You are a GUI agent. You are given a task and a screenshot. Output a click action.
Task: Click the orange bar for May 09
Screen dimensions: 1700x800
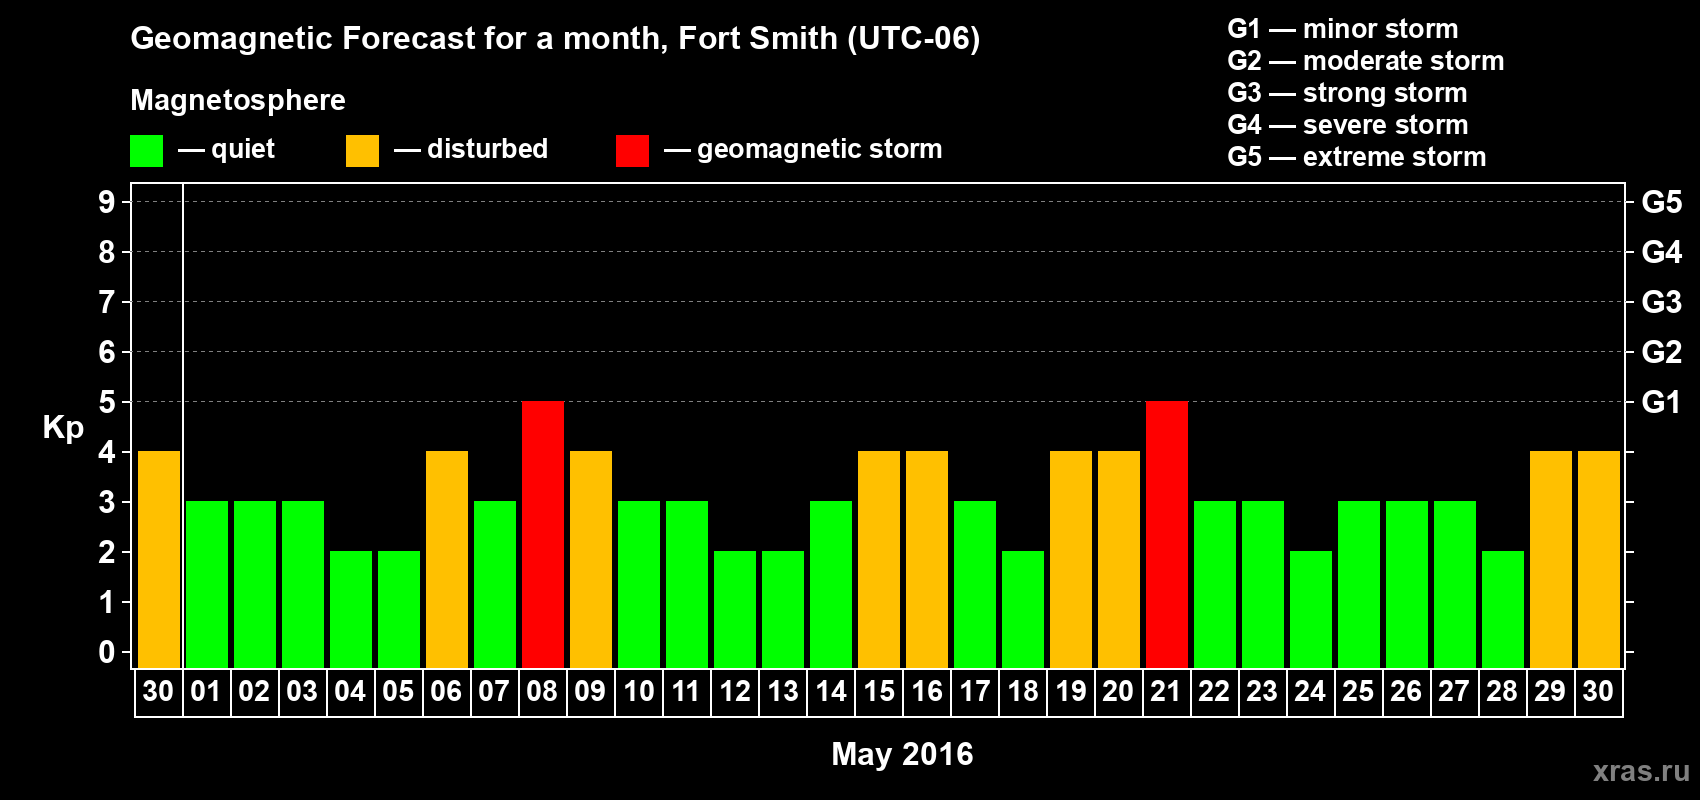[x=591, y=560]
